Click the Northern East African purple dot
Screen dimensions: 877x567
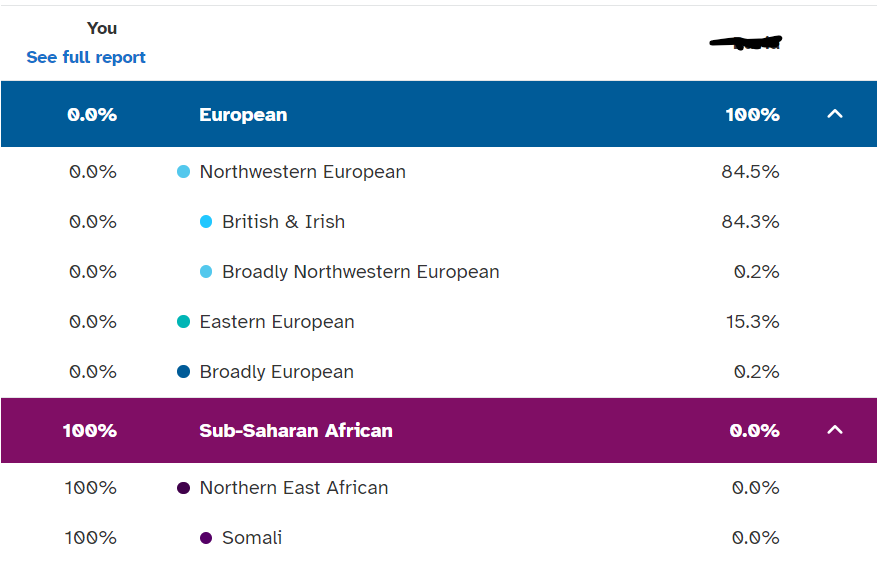[x=183, y=488]
